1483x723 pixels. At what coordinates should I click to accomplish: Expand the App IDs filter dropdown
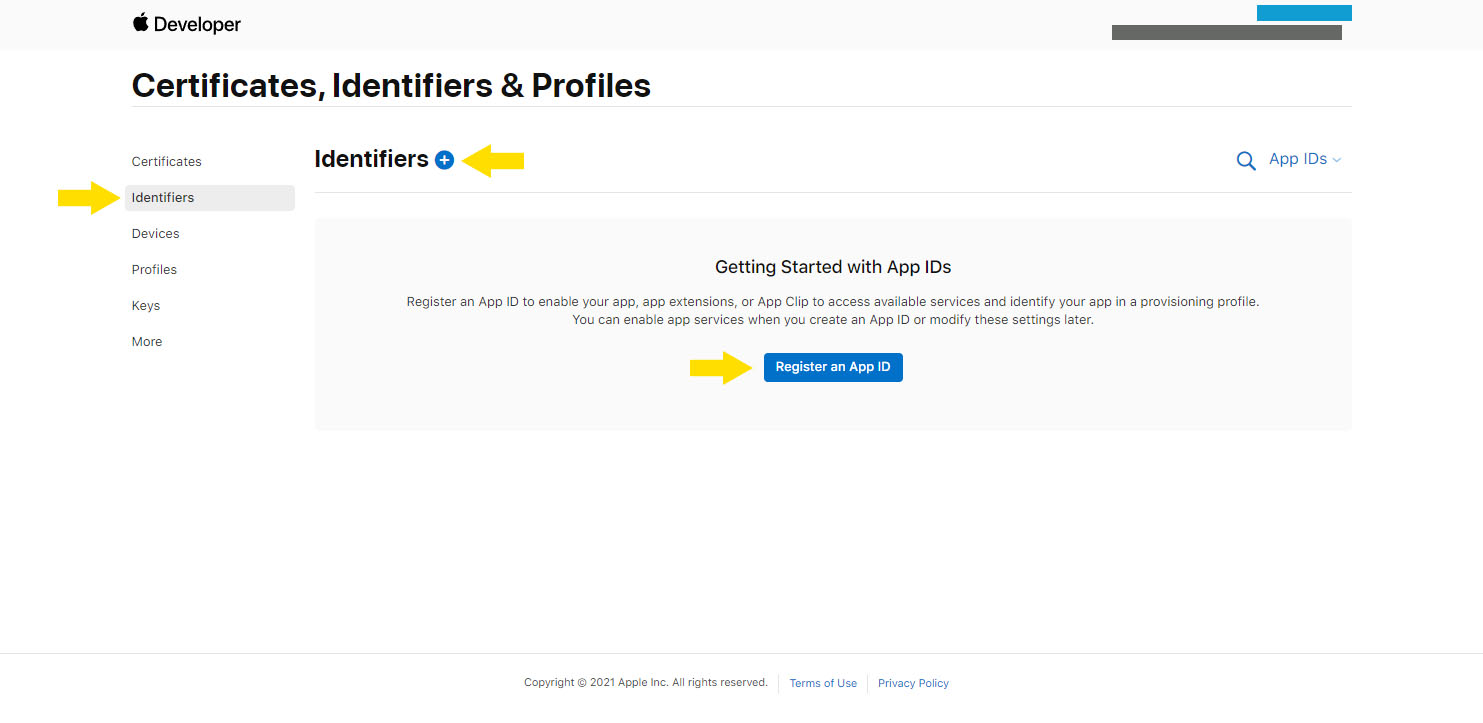[1305, 159]
